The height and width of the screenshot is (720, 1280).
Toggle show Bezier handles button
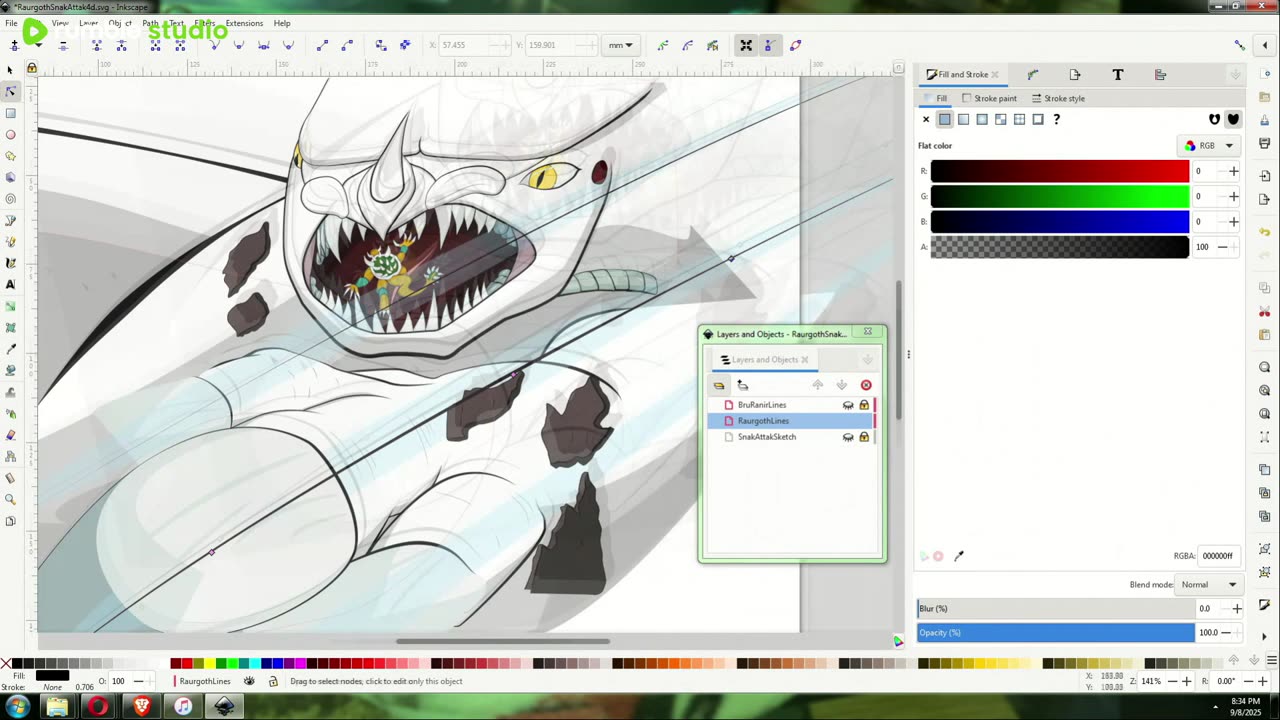coord(769,45)
